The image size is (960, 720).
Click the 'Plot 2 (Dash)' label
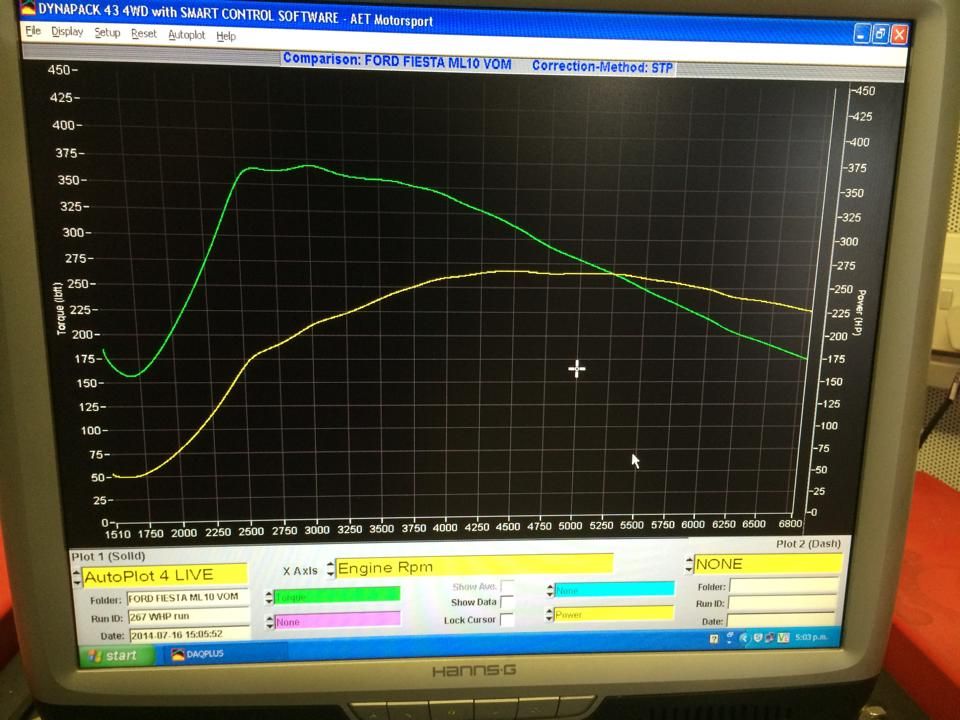(x=808, y=543)
